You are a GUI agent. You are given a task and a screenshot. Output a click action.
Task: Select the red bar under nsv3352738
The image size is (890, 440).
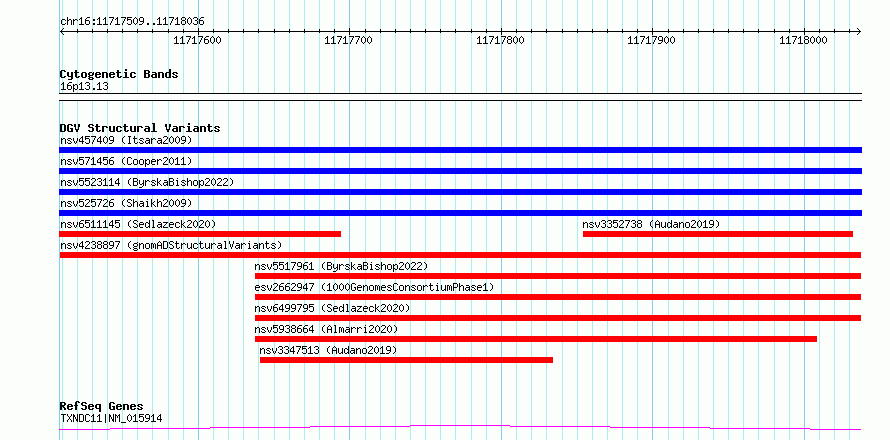(718, 234)
